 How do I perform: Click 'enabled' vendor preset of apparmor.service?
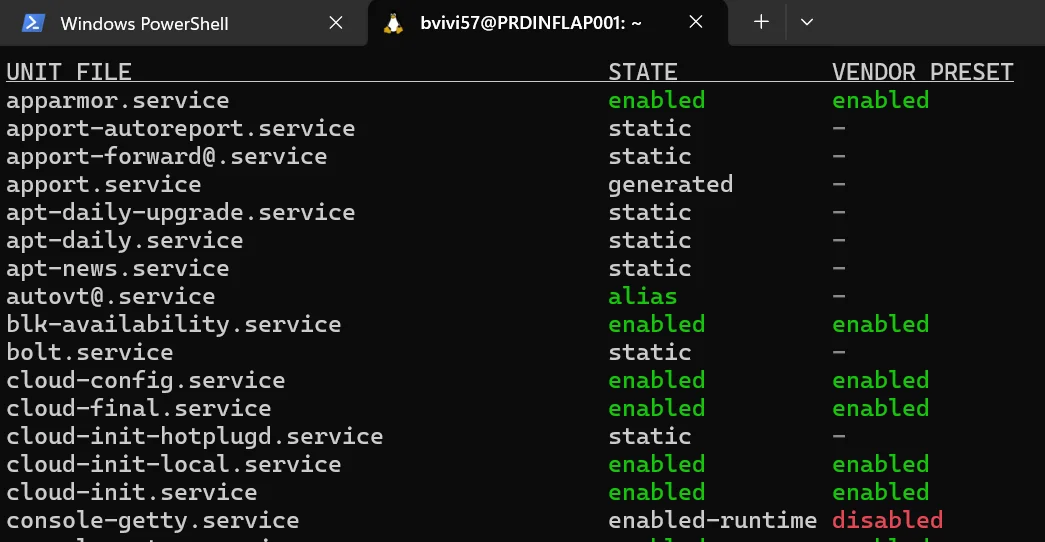point(880,101)
